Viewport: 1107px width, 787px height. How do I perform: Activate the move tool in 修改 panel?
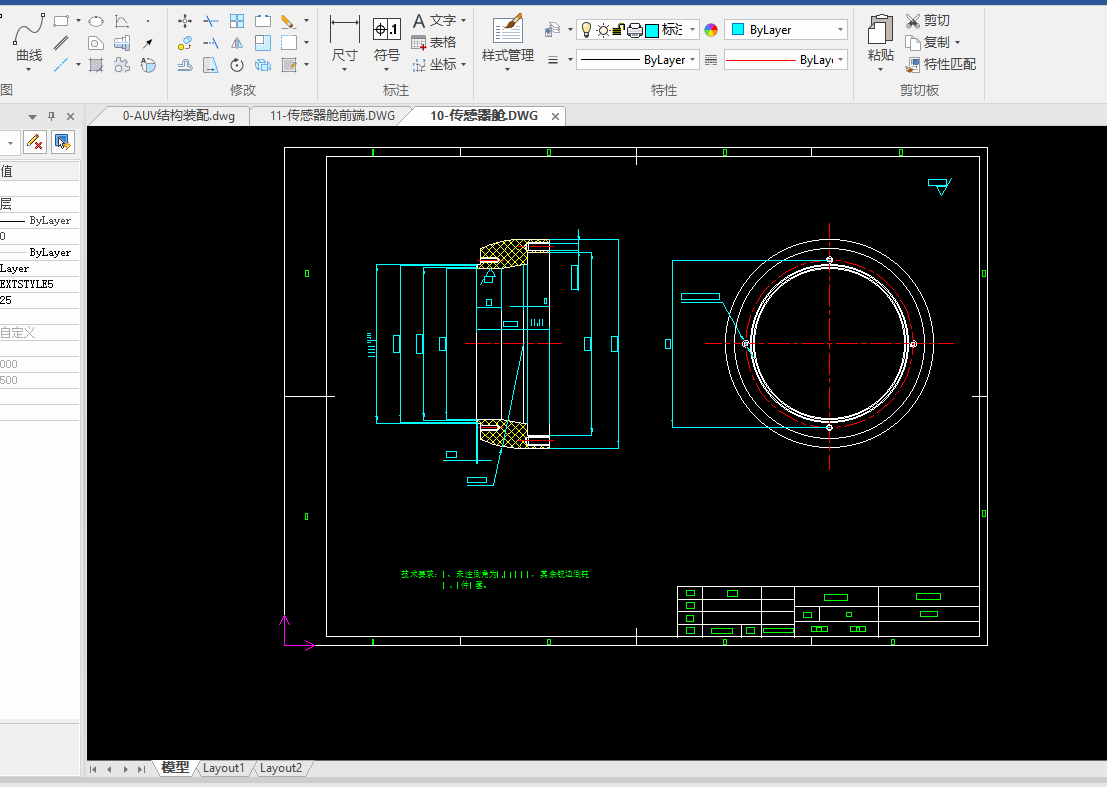[x=185, y=21]
